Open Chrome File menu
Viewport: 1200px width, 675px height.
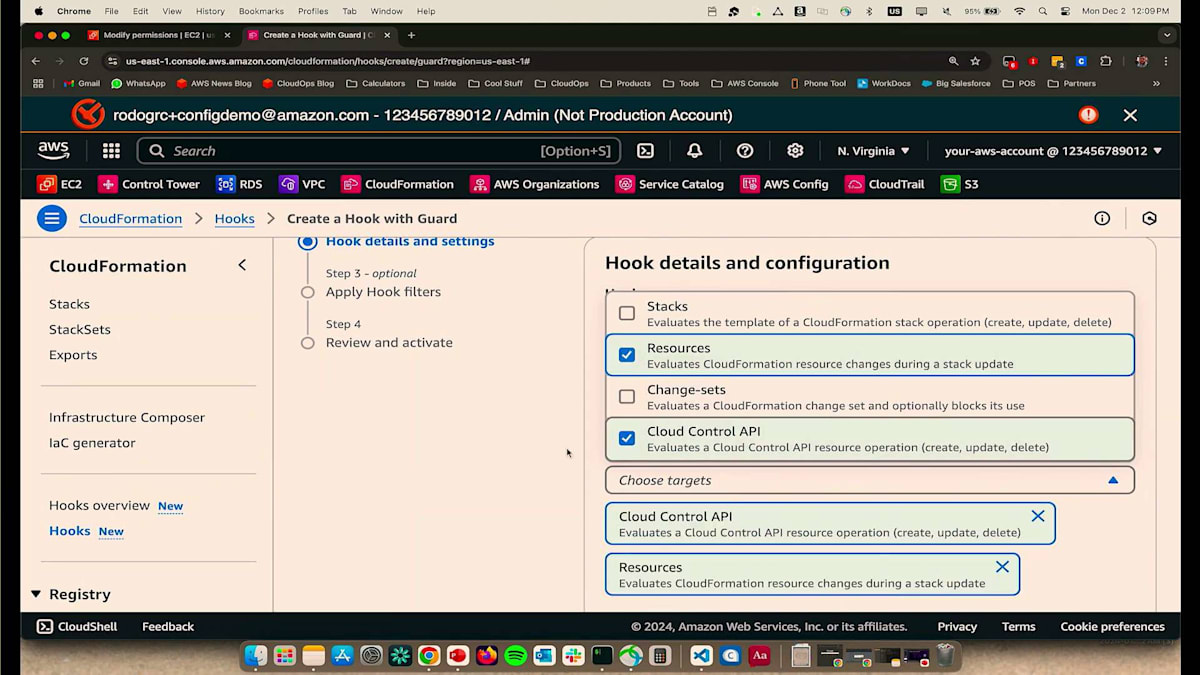click(112, 11)
